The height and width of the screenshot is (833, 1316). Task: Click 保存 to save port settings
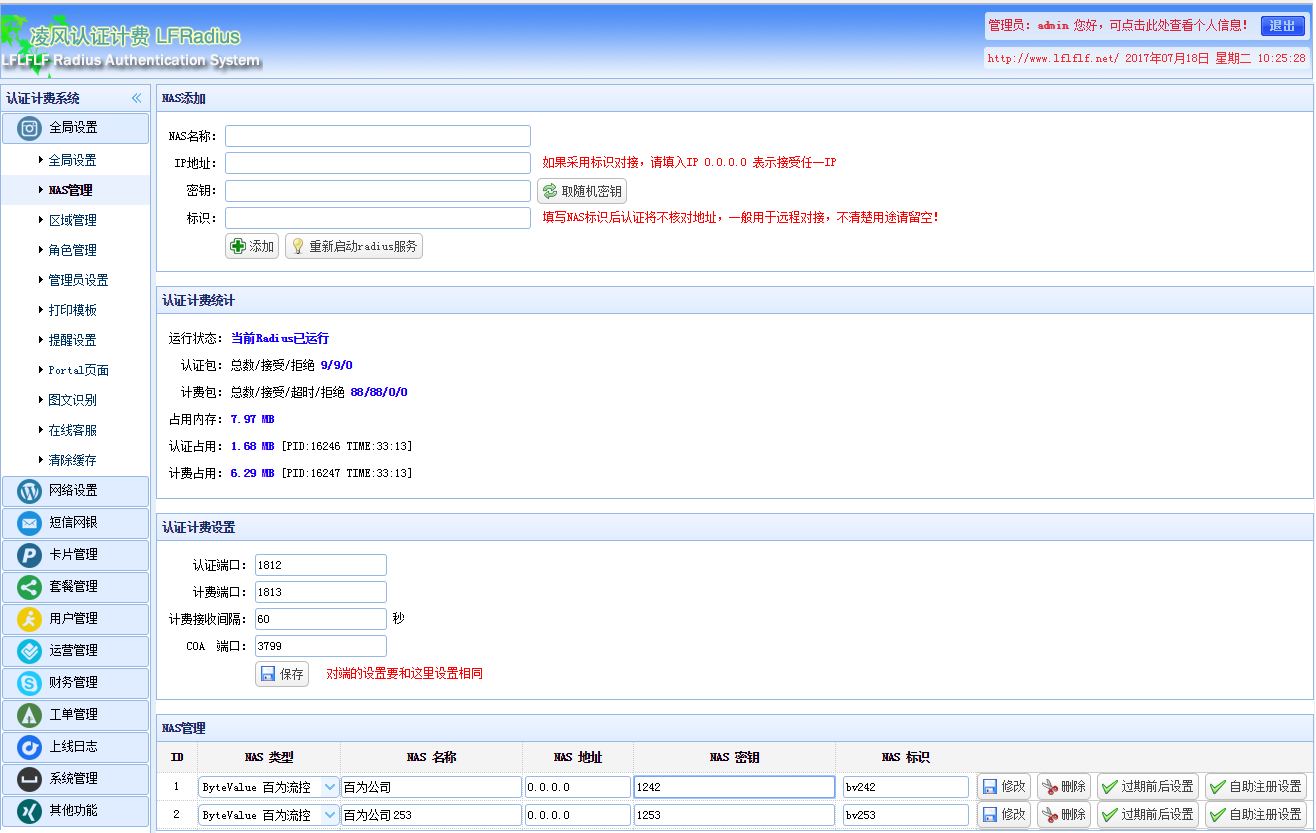coord(282,674)
